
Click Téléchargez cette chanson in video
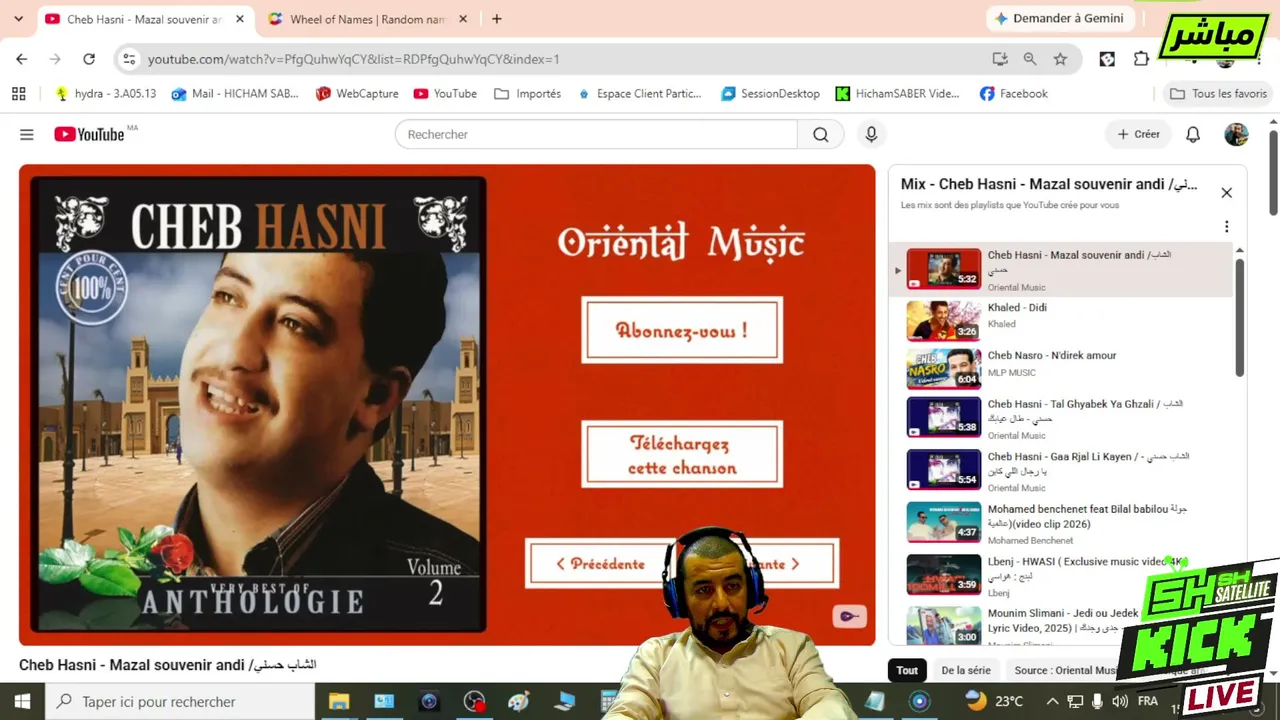tap(682, 455)
